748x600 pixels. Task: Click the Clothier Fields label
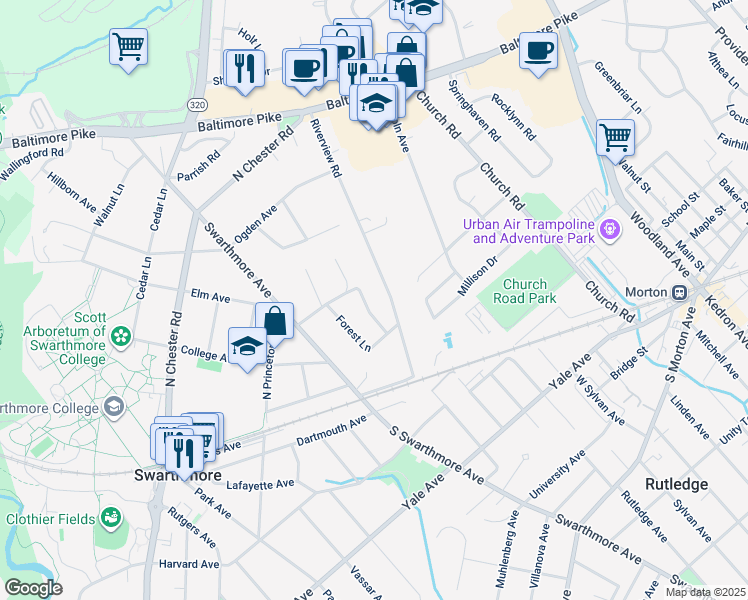(x=51, y=519)
